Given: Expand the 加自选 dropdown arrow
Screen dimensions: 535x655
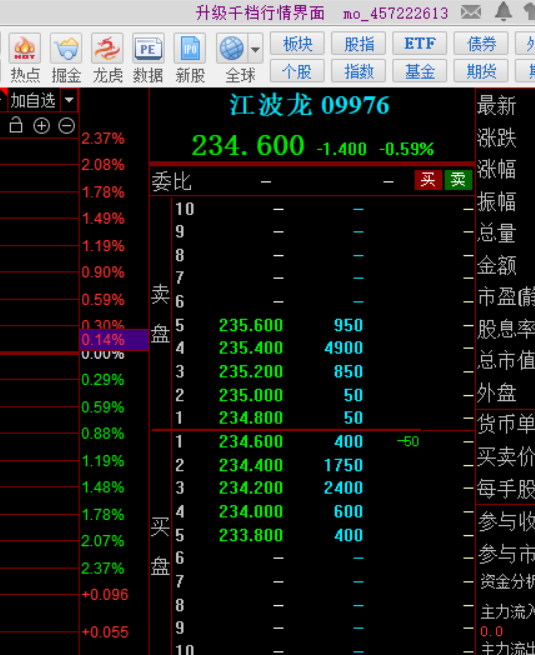Looking at the screenshot, I should click(x=69, y=100).
